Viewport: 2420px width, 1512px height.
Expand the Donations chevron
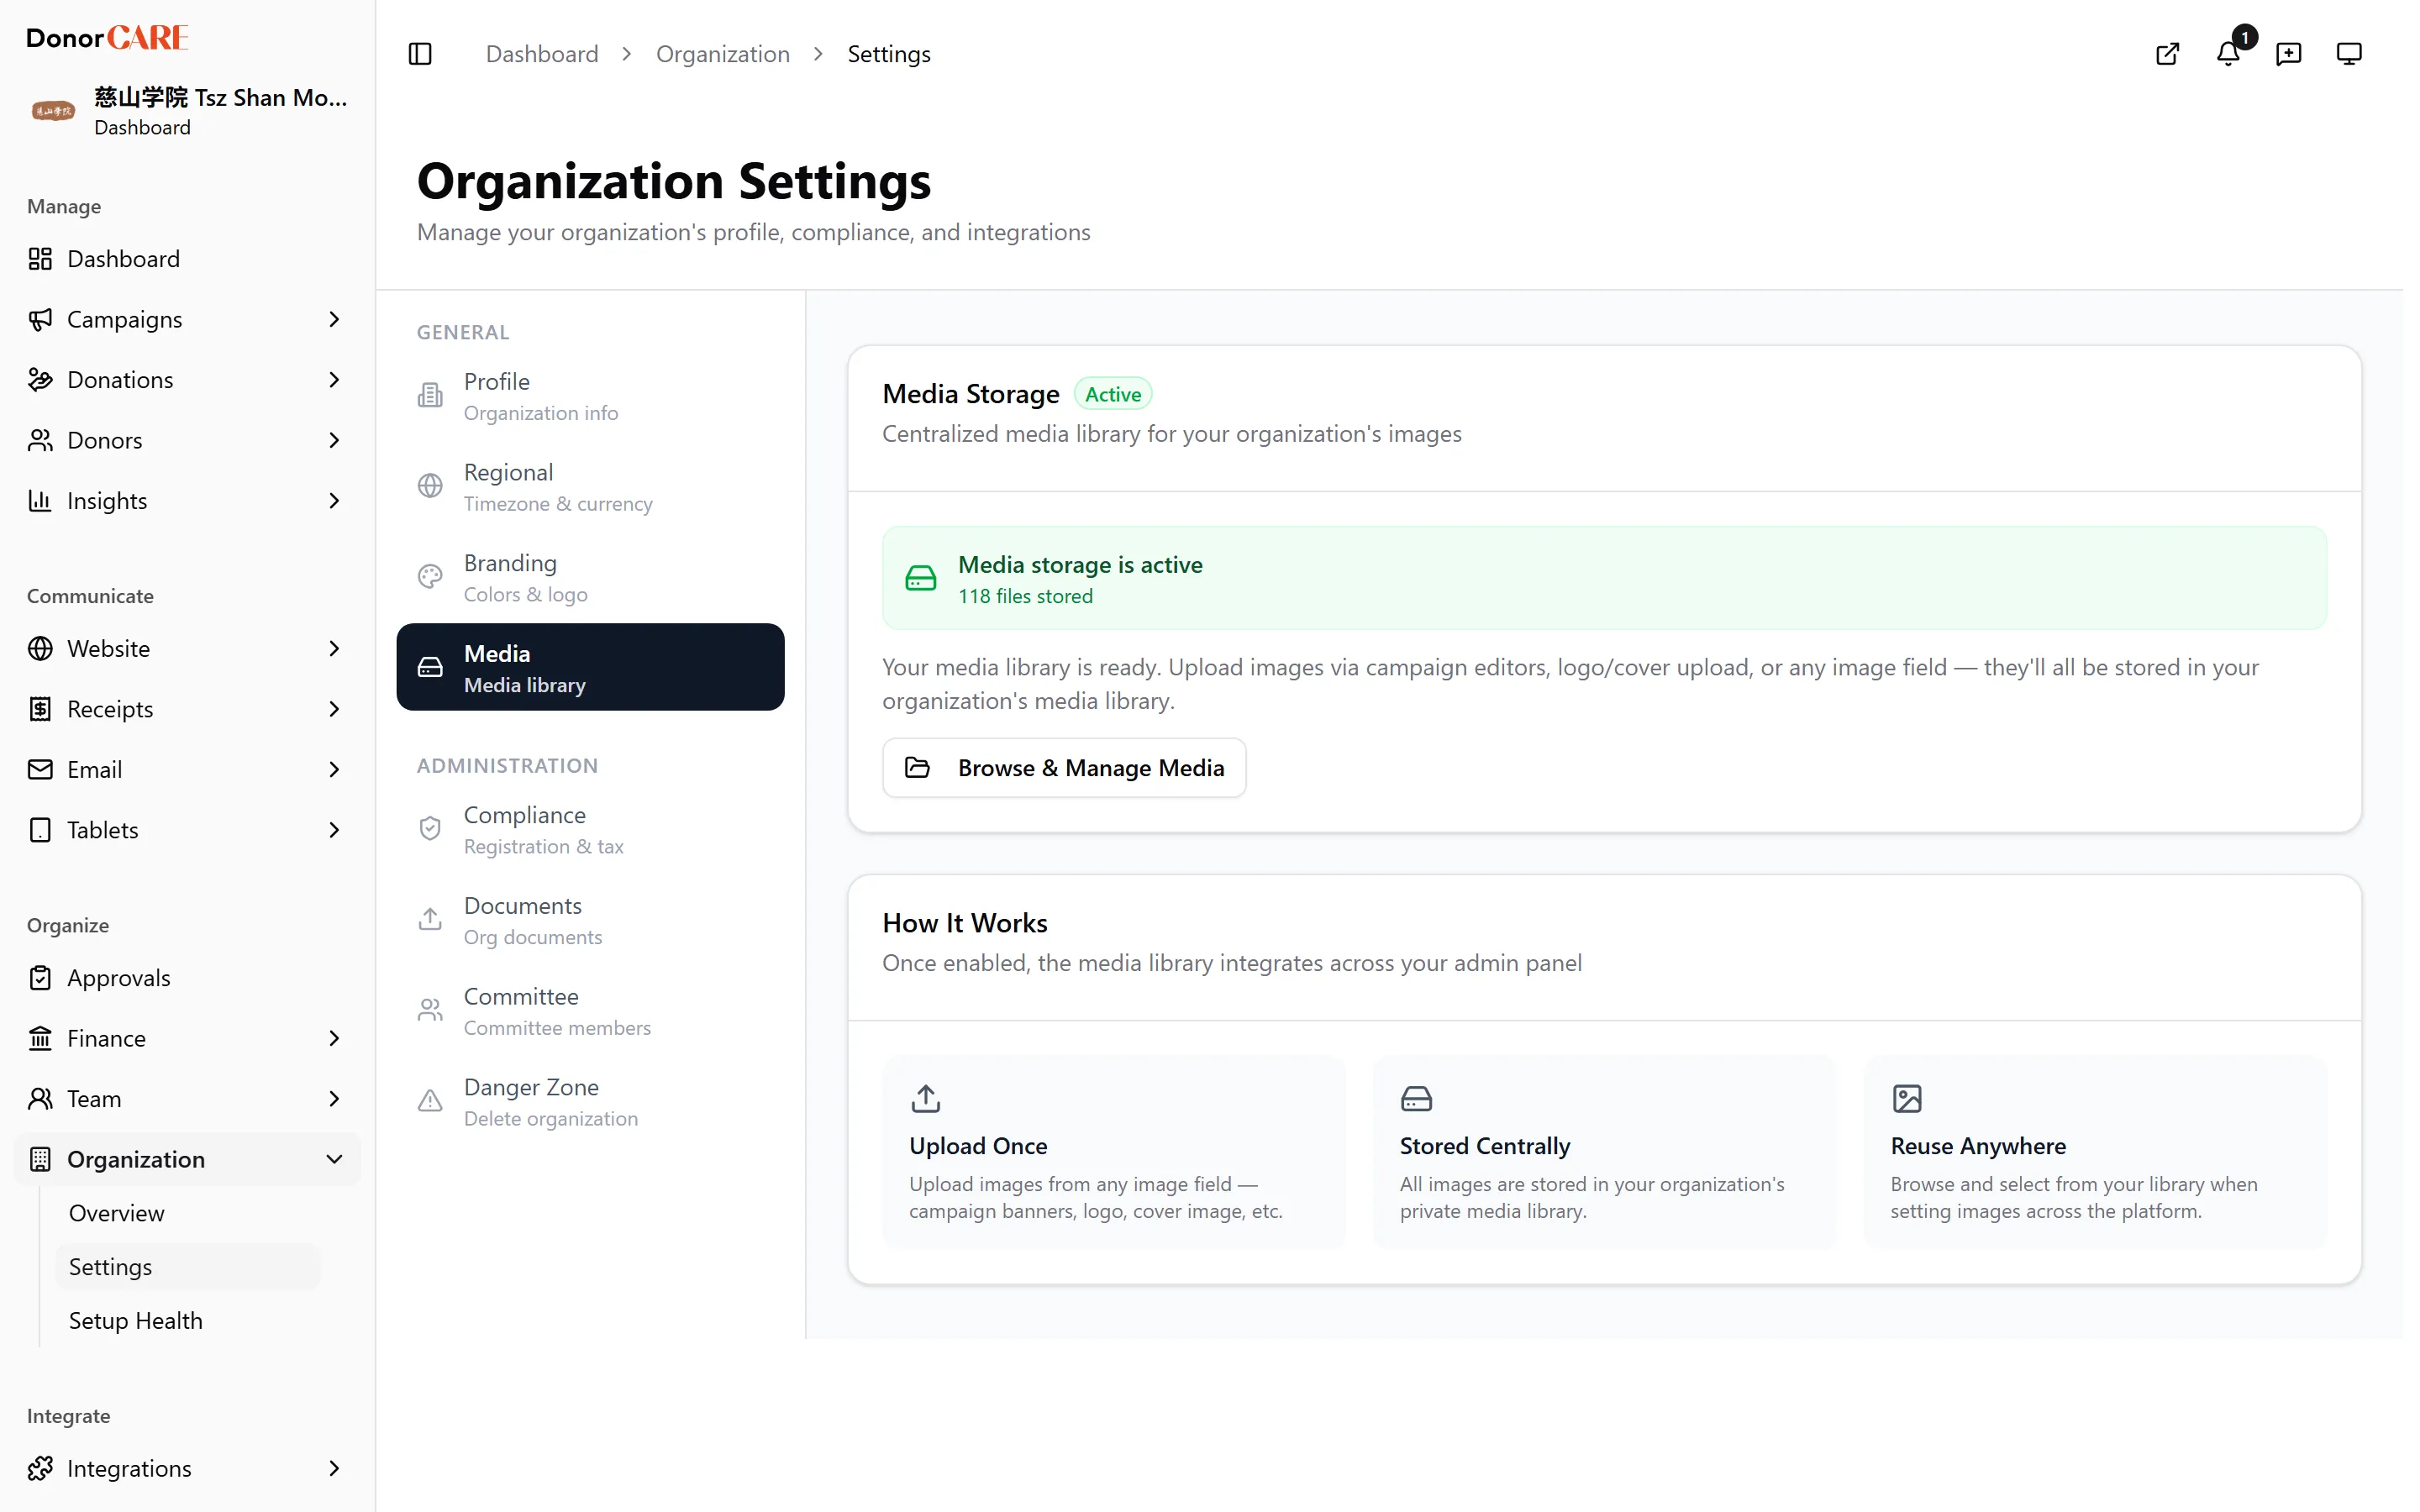point(334,380)
